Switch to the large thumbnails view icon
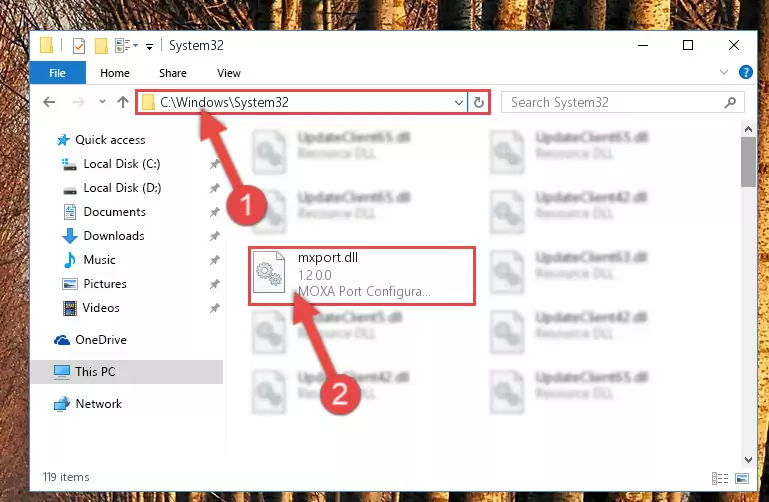This screenshot has height=502, width=769. click(x=742, y=478)
